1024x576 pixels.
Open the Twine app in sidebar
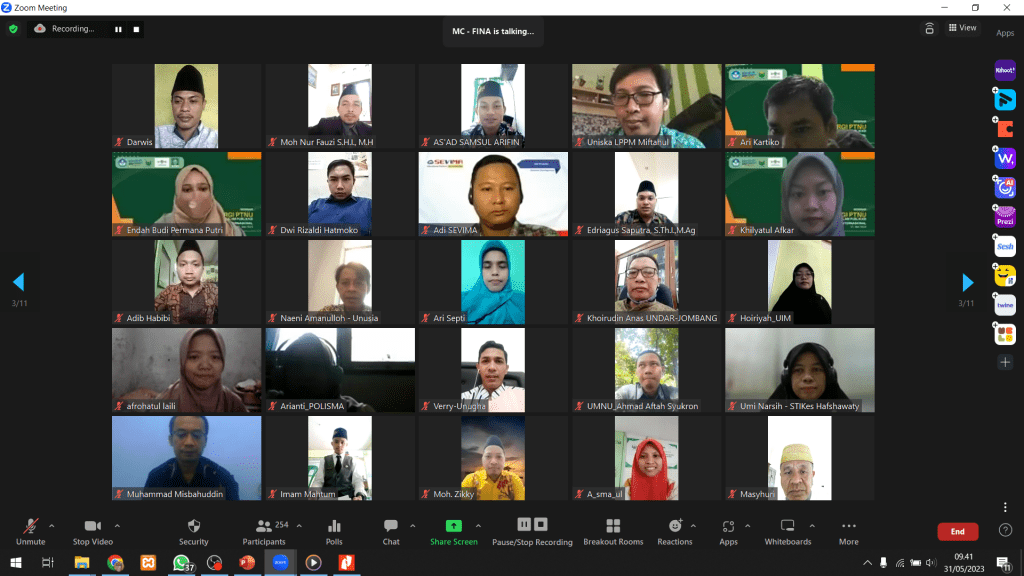coord(1005,305)
